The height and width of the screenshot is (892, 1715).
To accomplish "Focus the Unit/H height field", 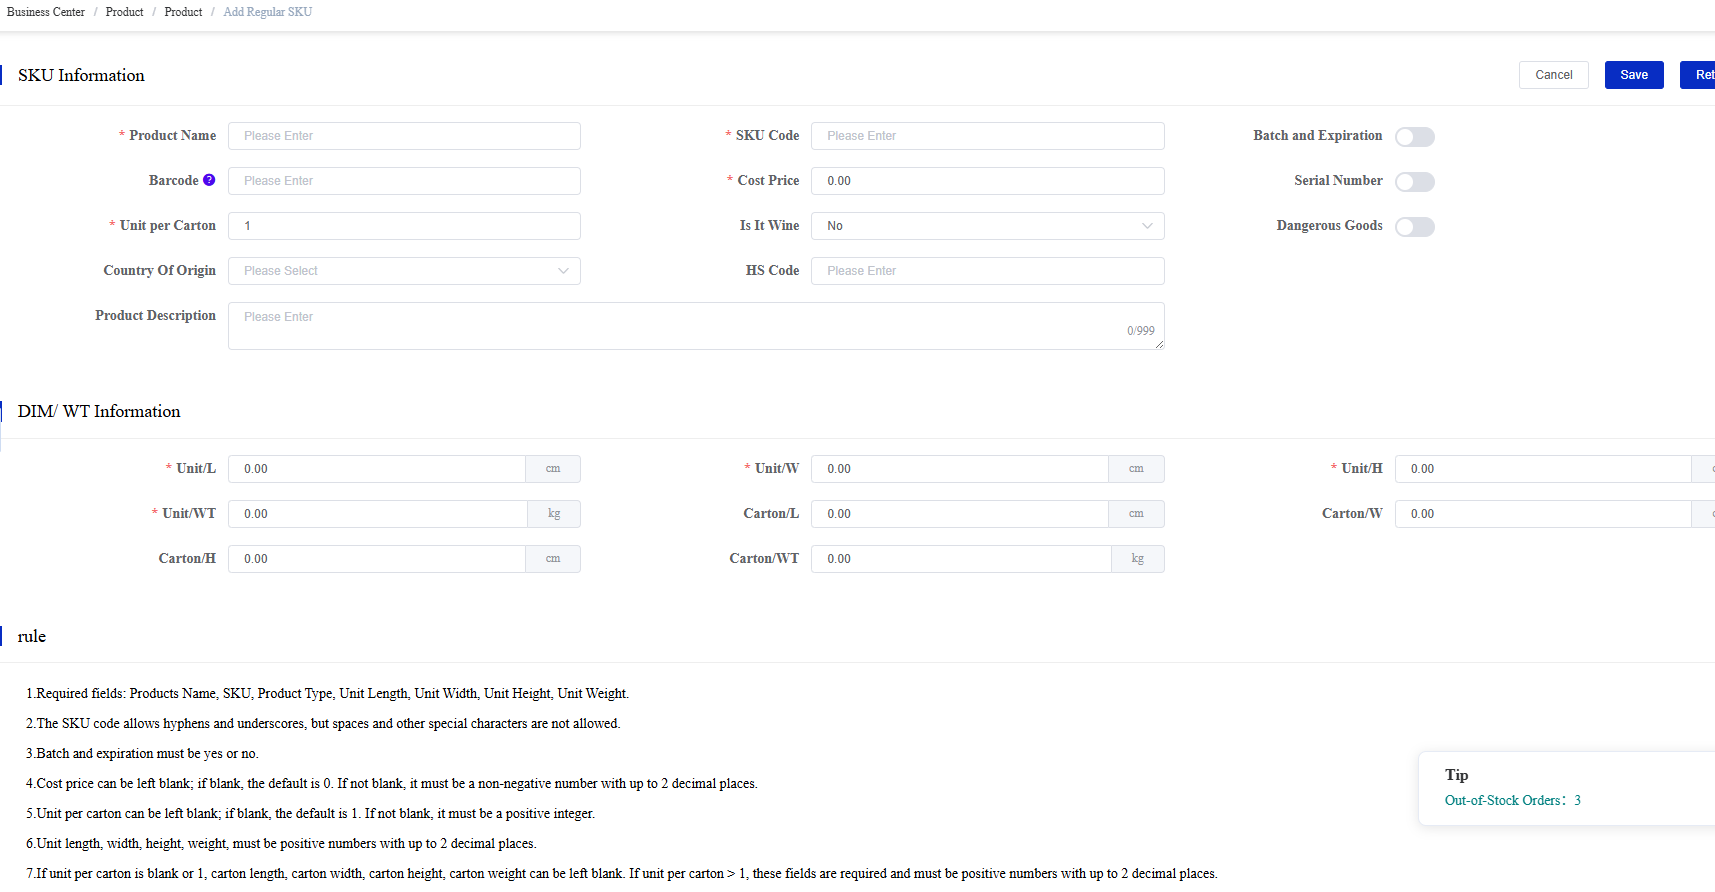I will 1543,469.
